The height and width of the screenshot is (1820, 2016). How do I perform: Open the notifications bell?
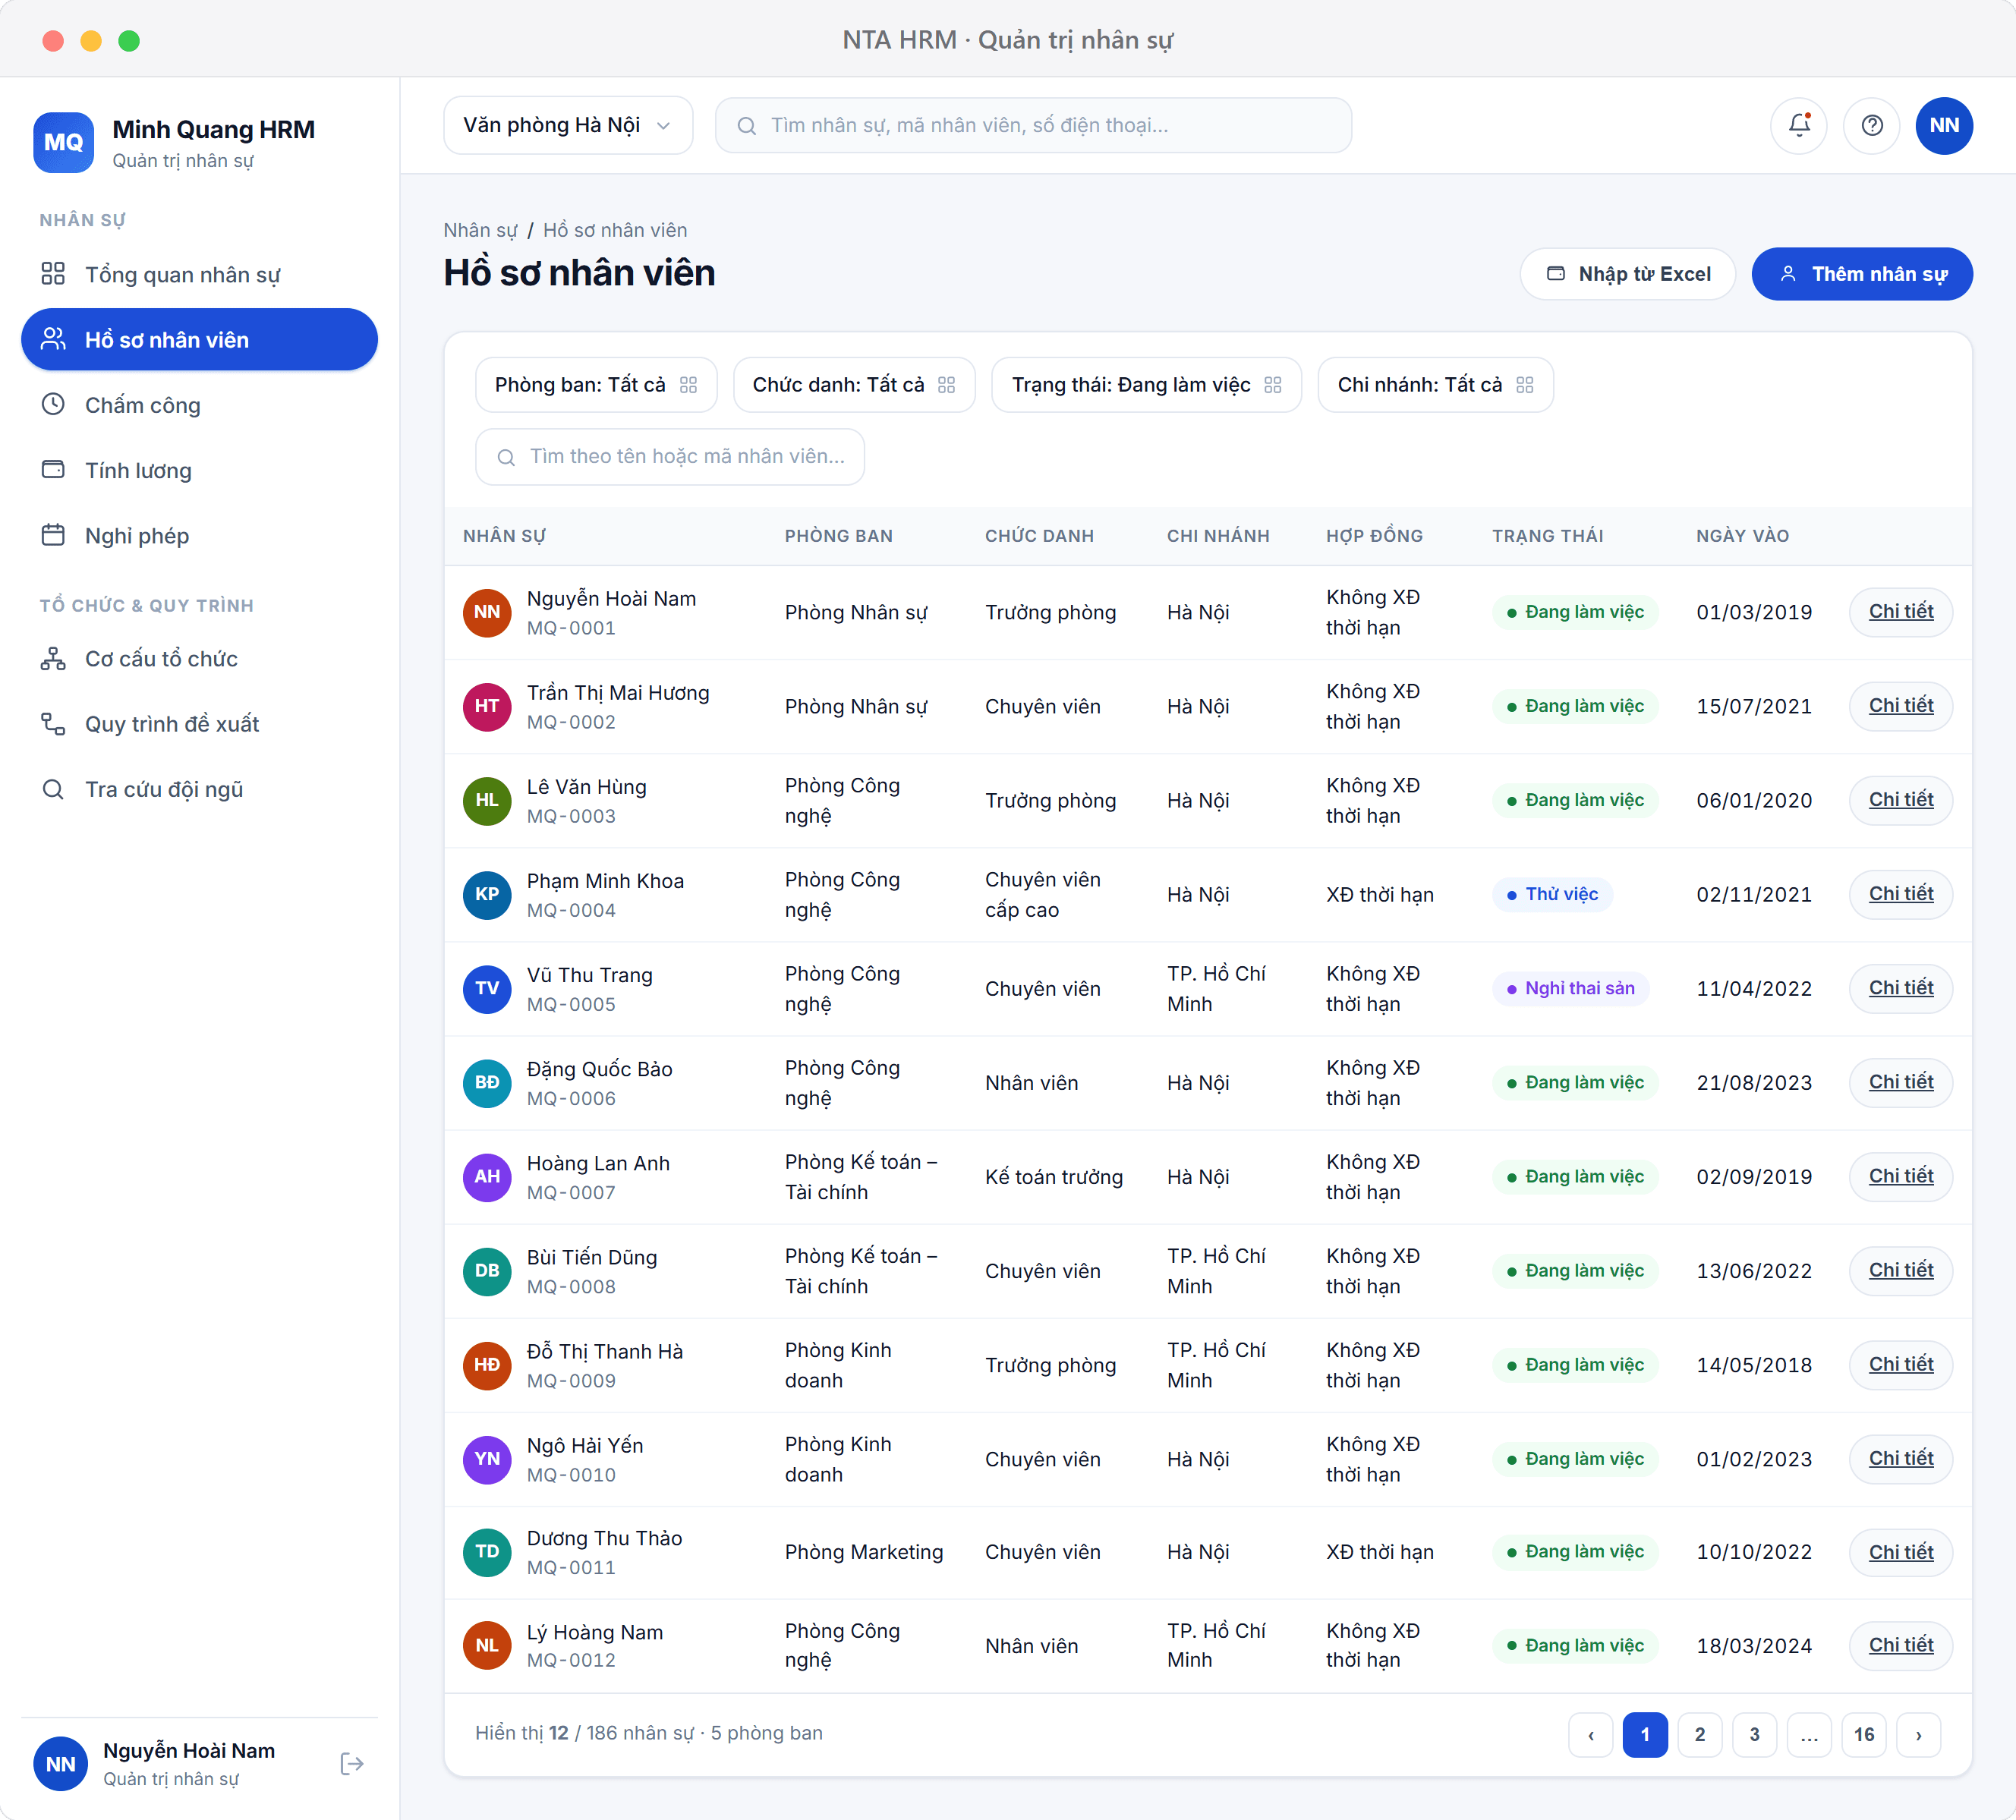[x=1798, y=125]
